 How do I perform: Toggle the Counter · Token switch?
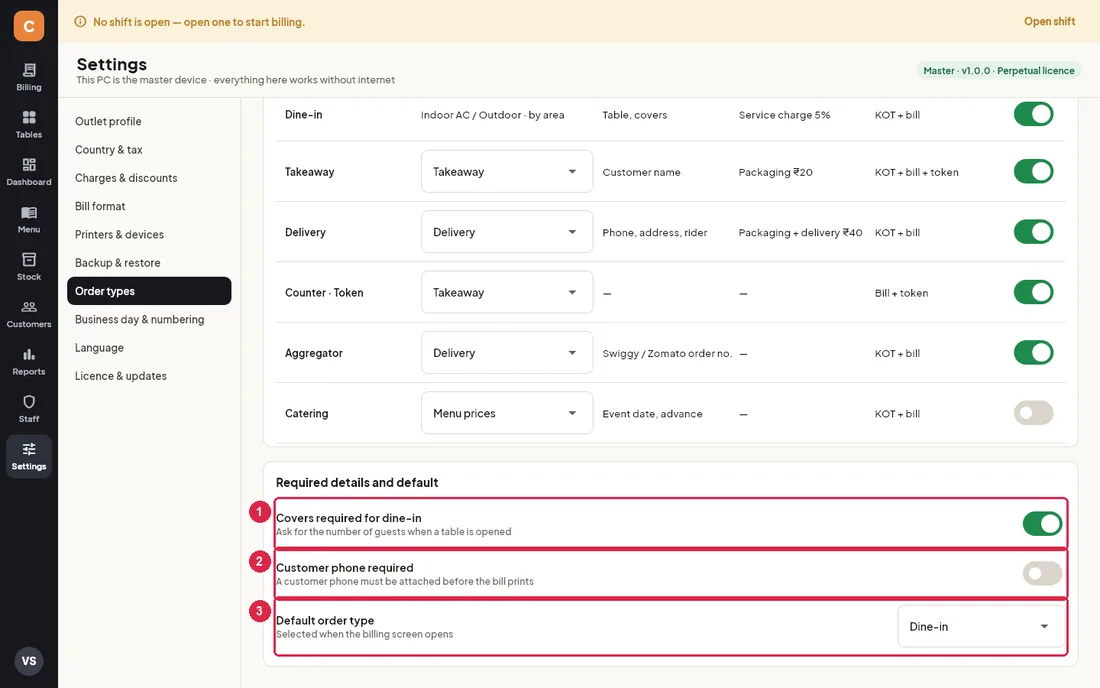(x=1033, y=292)
